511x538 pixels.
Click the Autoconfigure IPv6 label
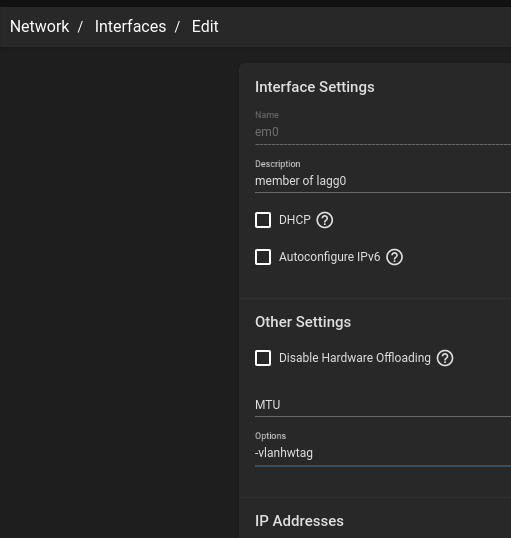point(329,257)
